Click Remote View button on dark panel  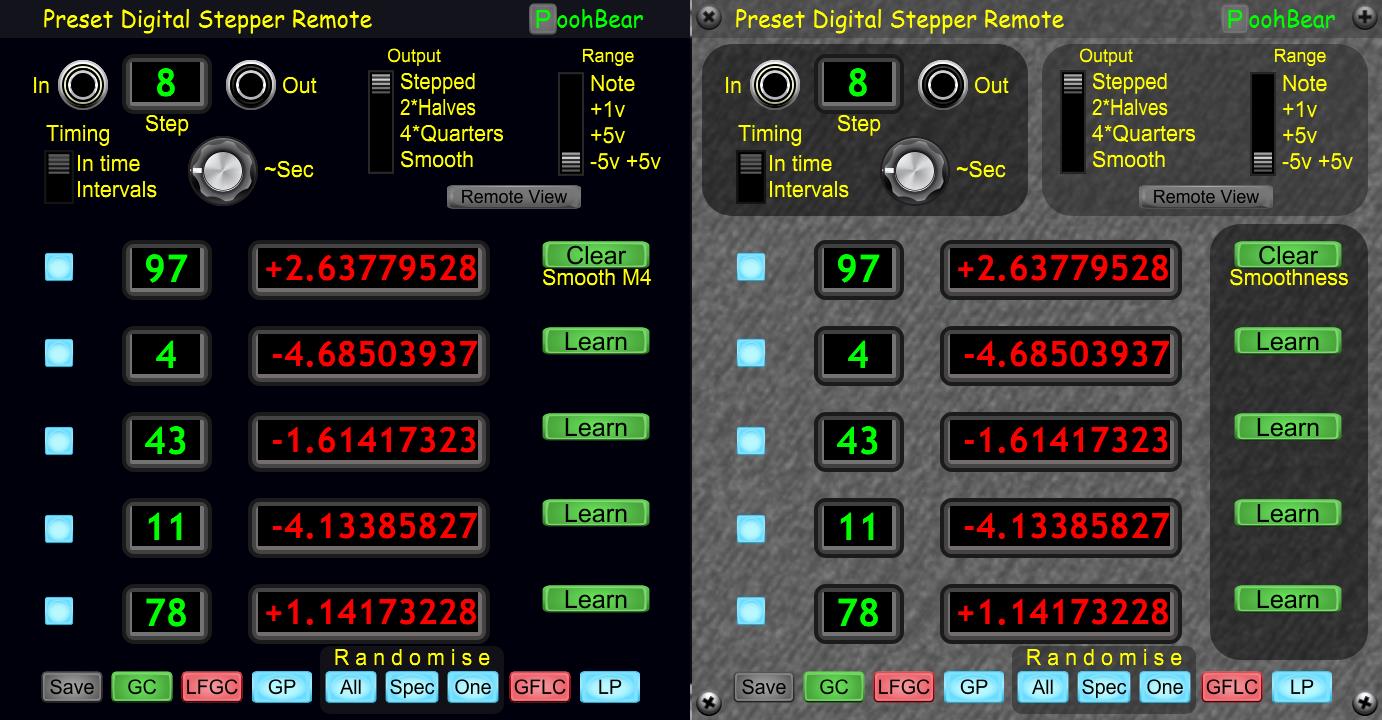513,197
